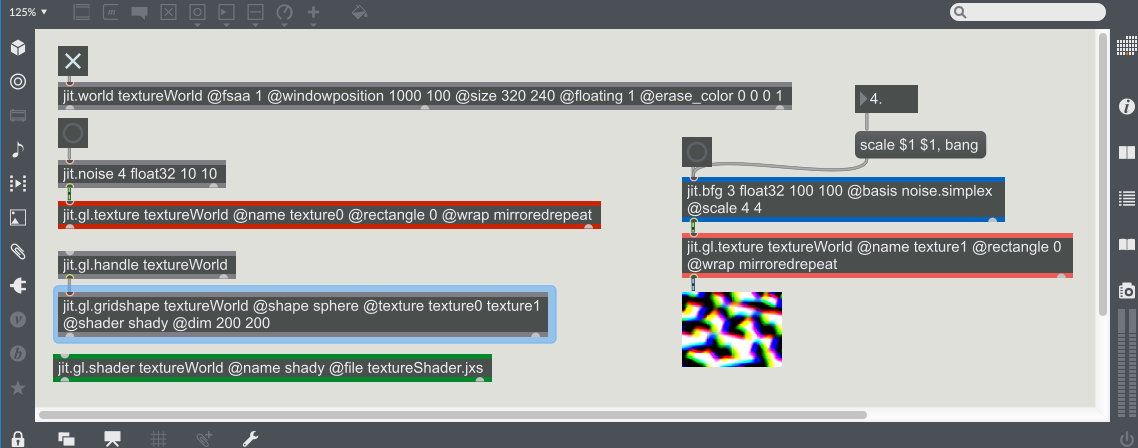This screenshot has height=448, width=1138.
Task: Open the Images browser in sidebar
Action: (x=18, y=217)
